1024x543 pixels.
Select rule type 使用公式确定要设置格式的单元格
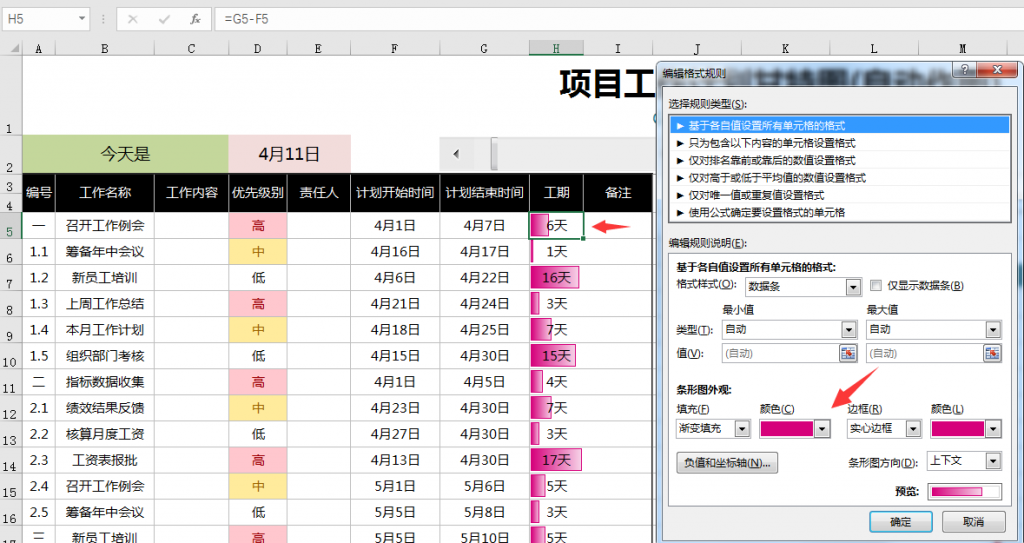coord(839,212)
